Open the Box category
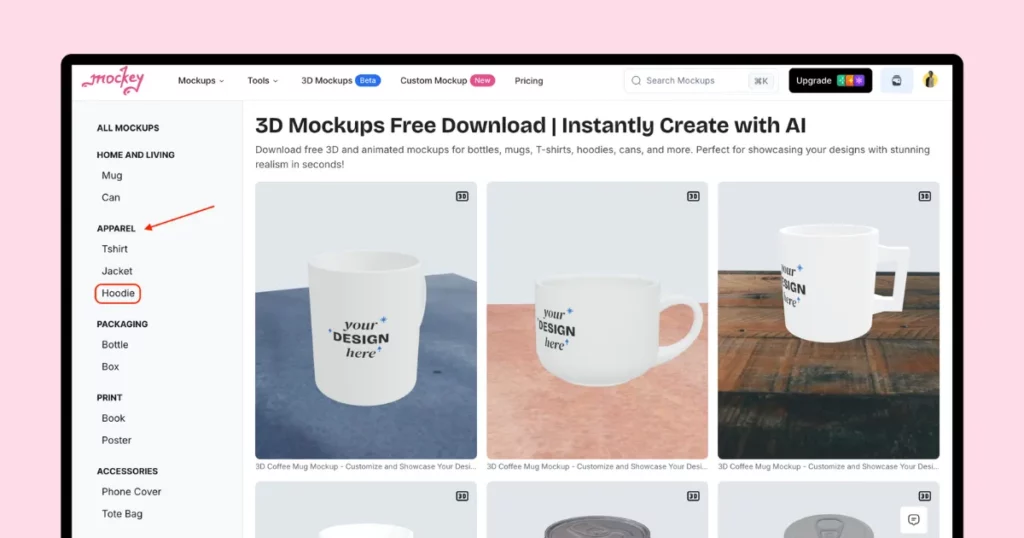Screen dimensions: 1024x538 110,367
